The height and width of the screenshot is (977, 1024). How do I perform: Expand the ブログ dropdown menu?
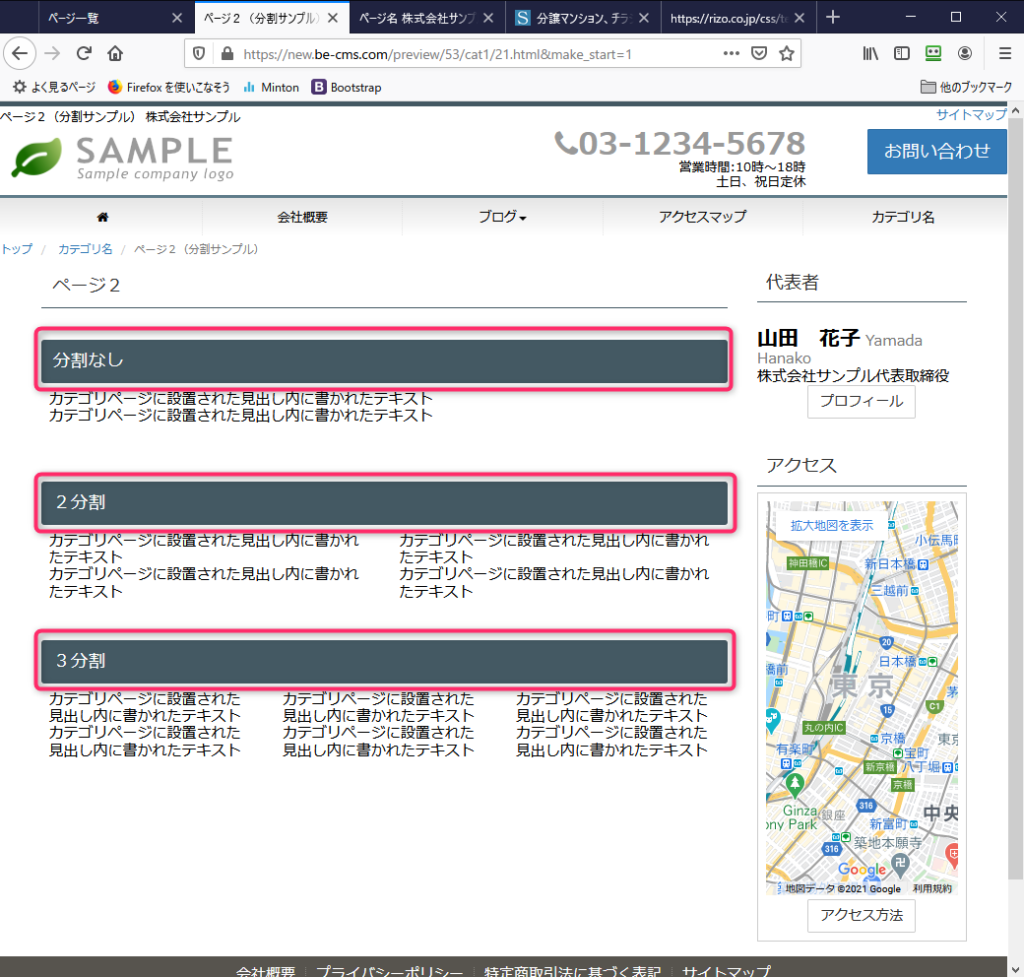(x=502, y=217)
